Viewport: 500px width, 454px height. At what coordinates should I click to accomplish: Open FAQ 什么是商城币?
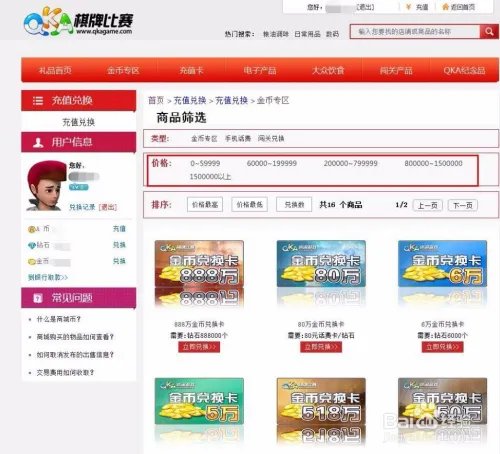[x=58, y=319]
